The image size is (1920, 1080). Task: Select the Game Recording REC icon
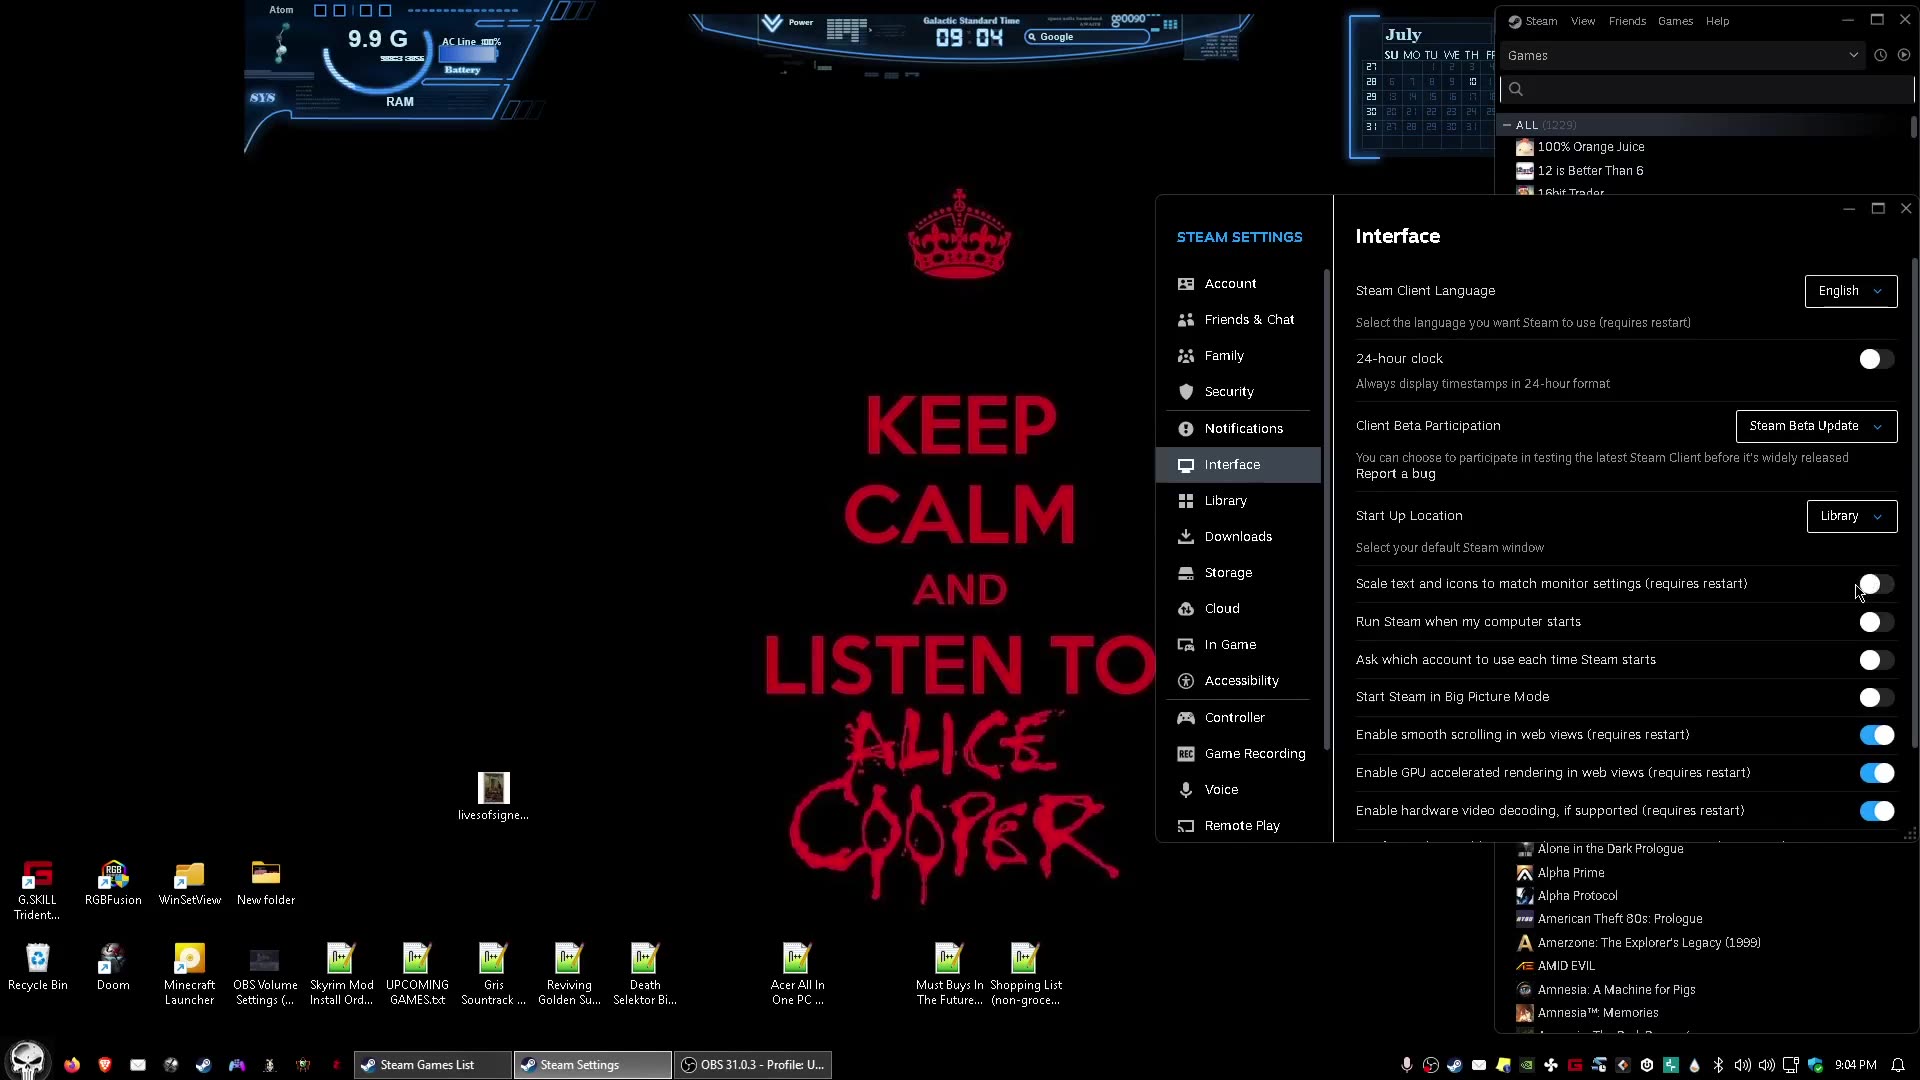(1186, 754)
